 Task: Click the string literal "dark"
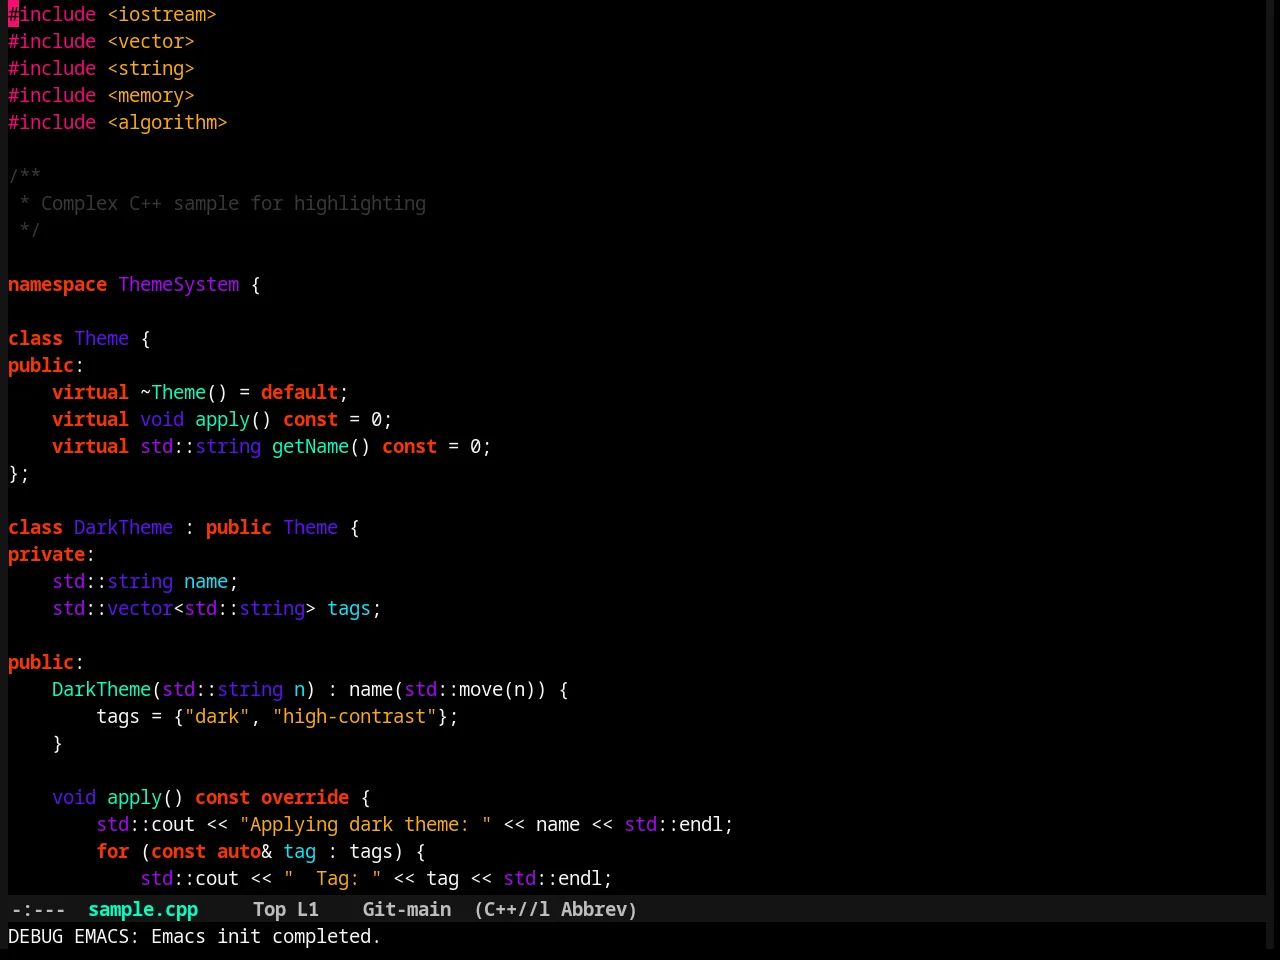pyautogui.click(x=217, y=716)
